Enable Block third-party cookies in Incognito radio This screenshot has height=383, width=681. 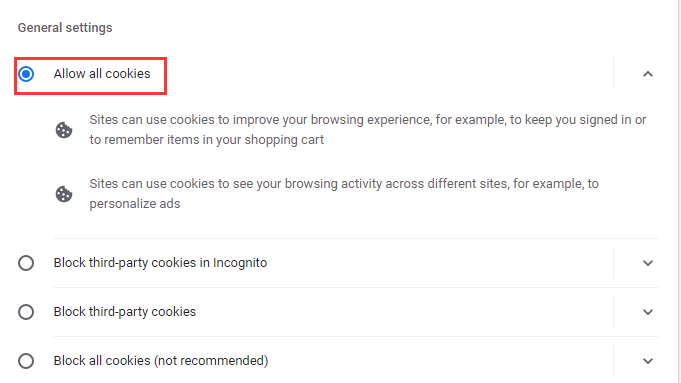coord(26,263)
